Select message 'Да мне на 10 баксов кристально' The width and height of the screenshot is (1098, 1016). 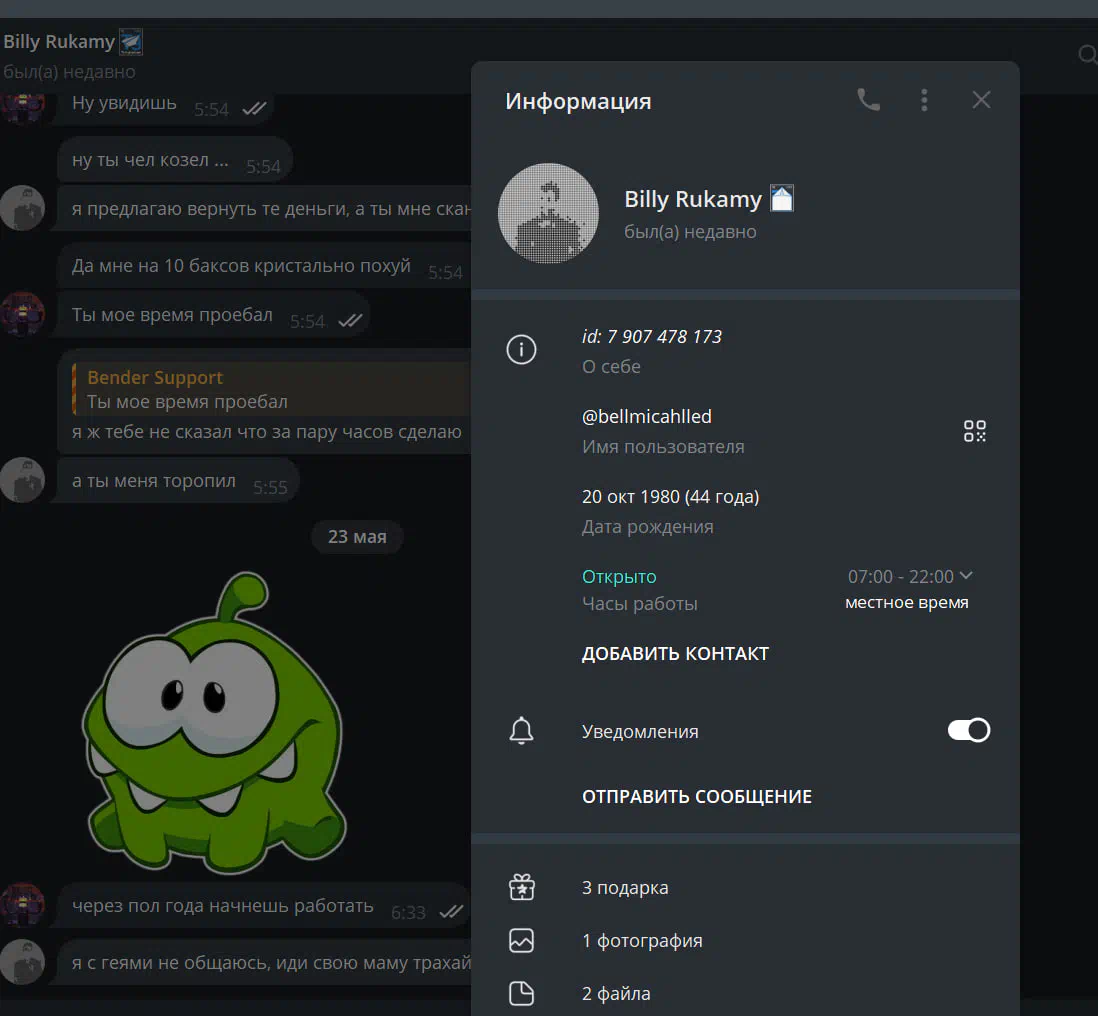pyautogui.click(x=264, y=267)
